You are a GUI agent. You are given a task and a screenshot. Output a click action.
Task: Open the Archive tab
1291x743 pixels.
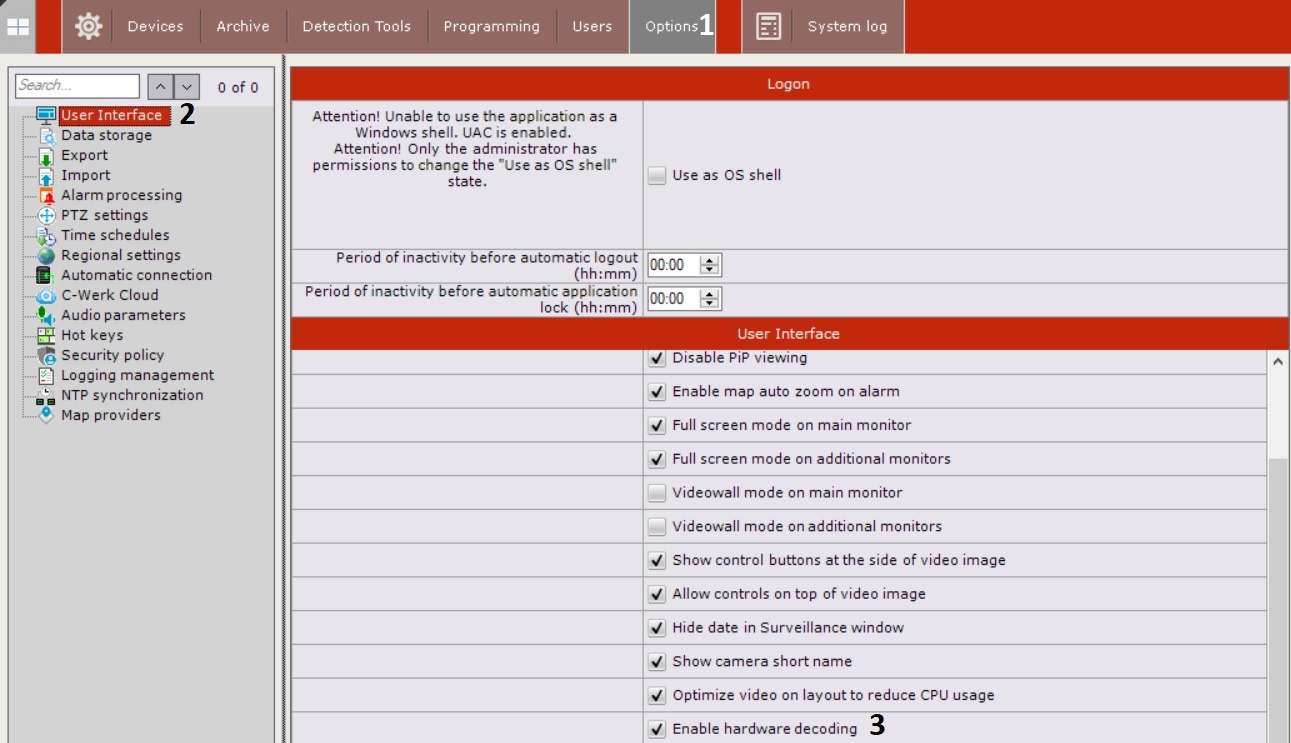[x=243, y=27]
